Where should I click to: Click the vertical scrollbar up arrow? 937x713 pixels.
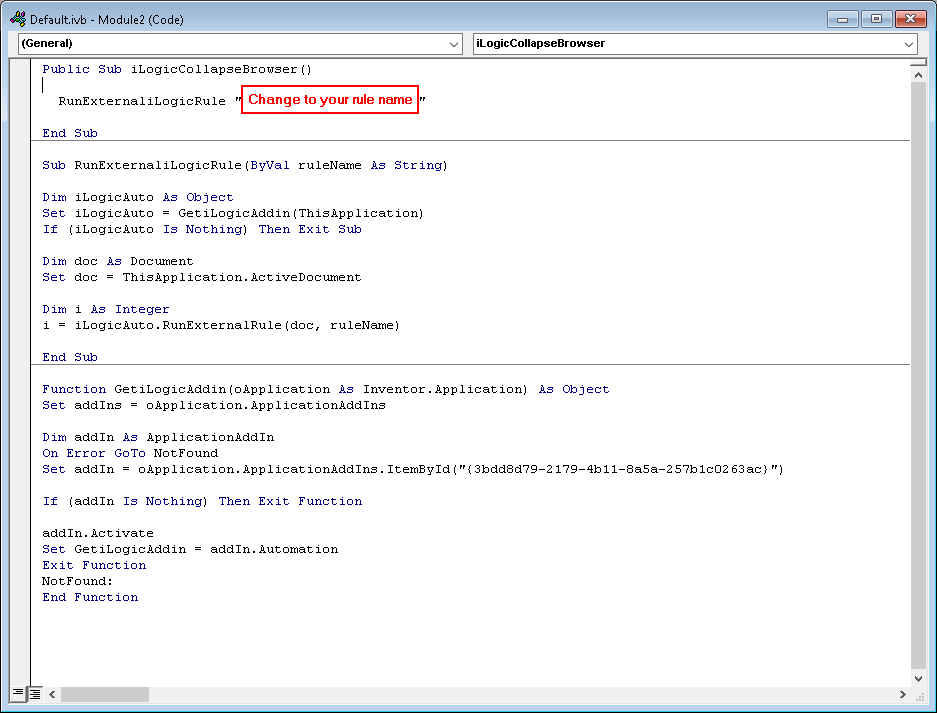point(918,73)
